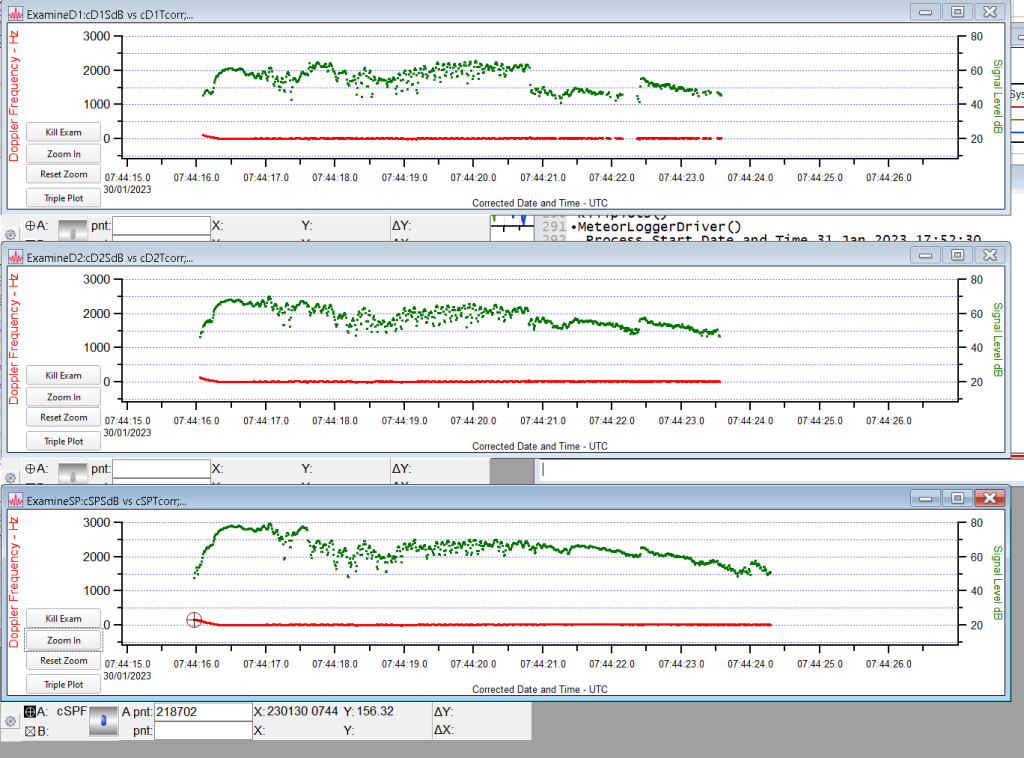Click Triple Plot in ExamineSP window
Screen dimensions: 1024x758
point(63,684)
